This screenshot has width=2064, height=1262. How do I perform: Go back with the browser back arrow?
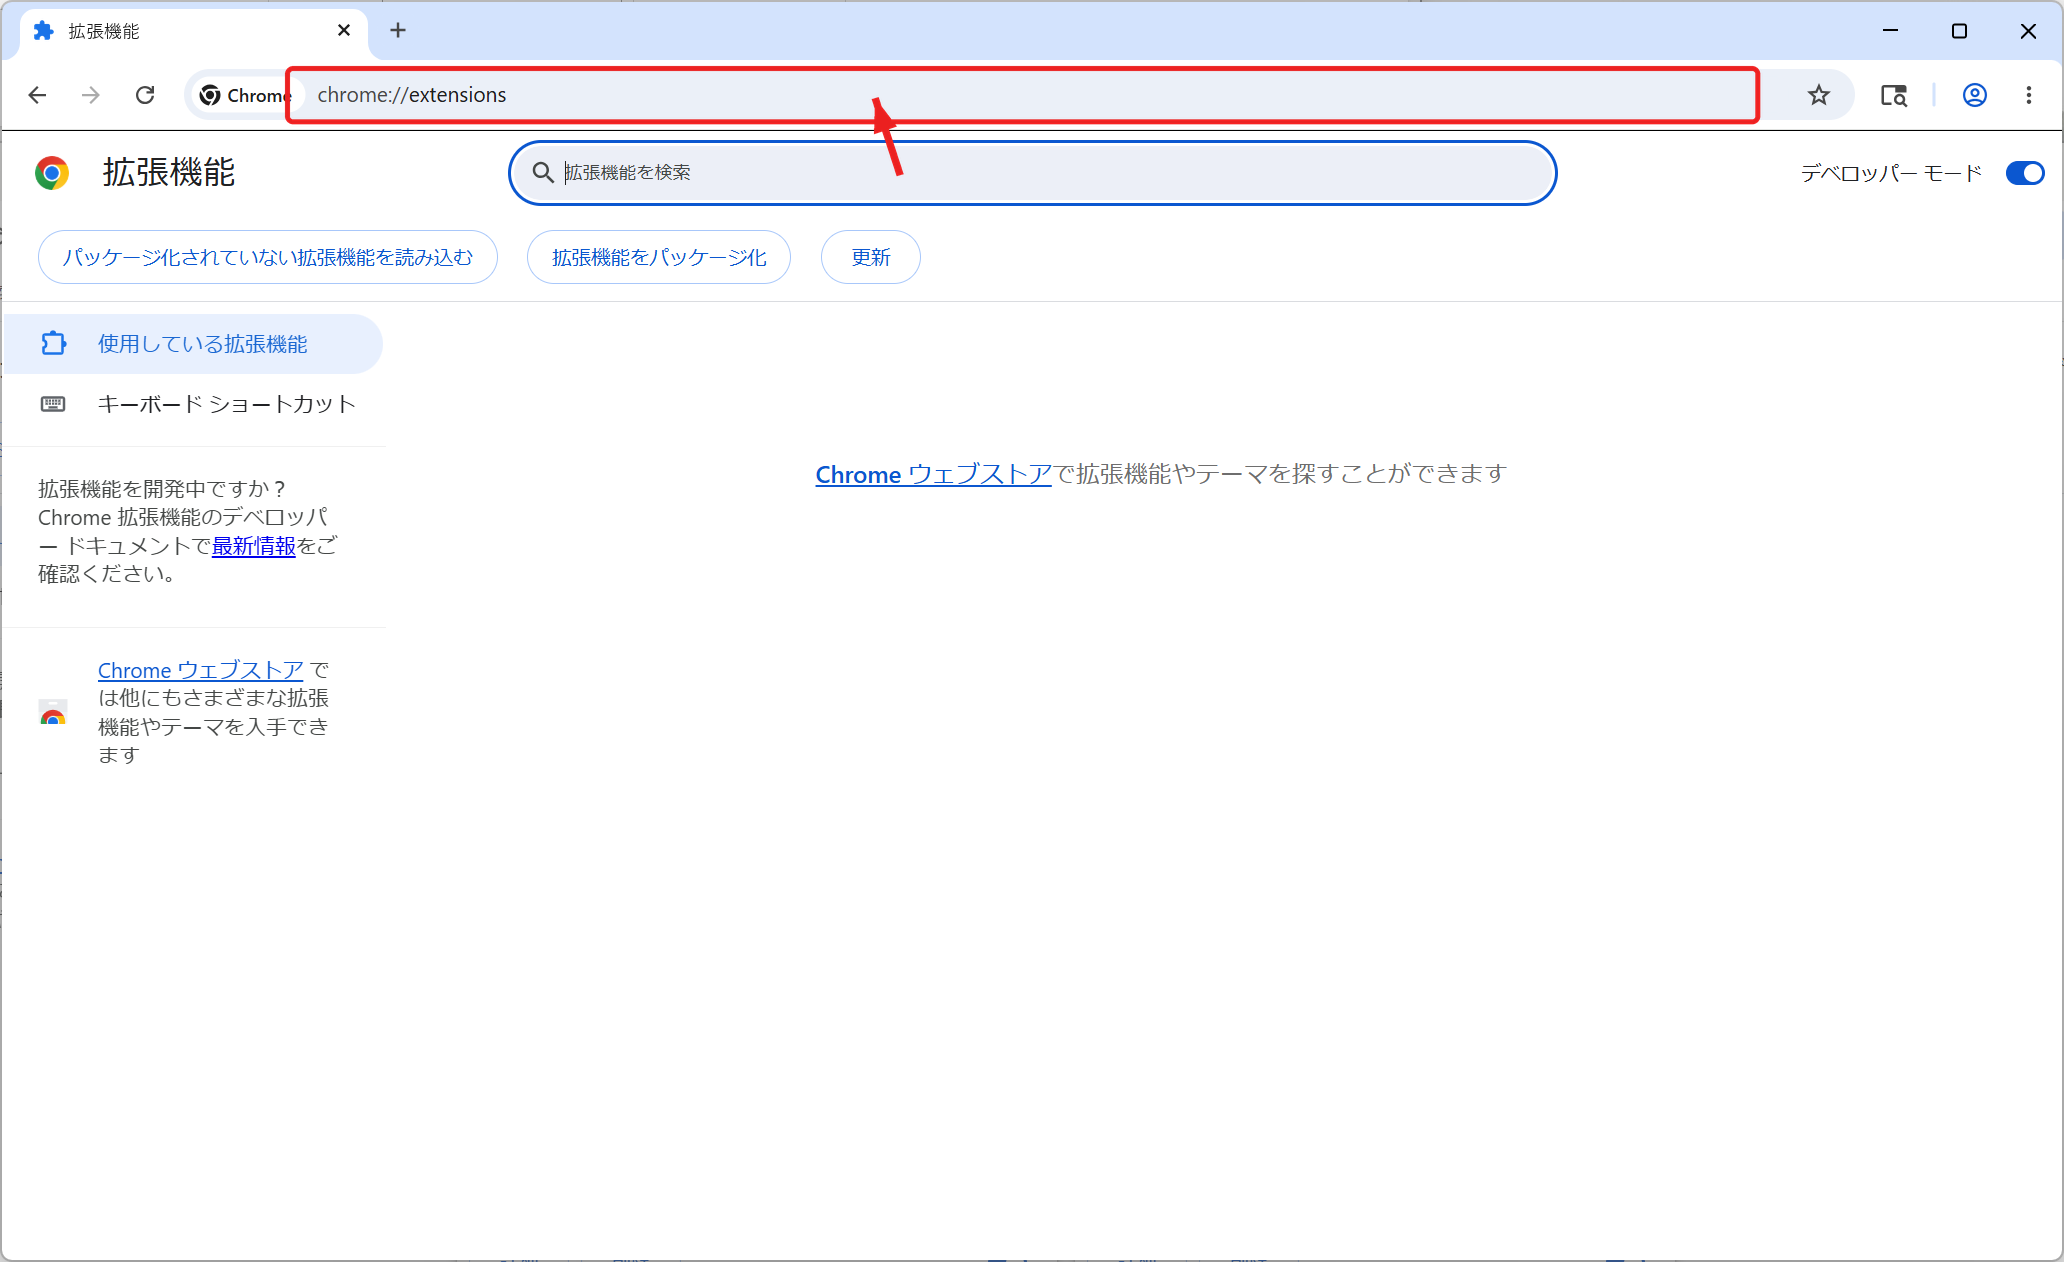pos(37,95)
